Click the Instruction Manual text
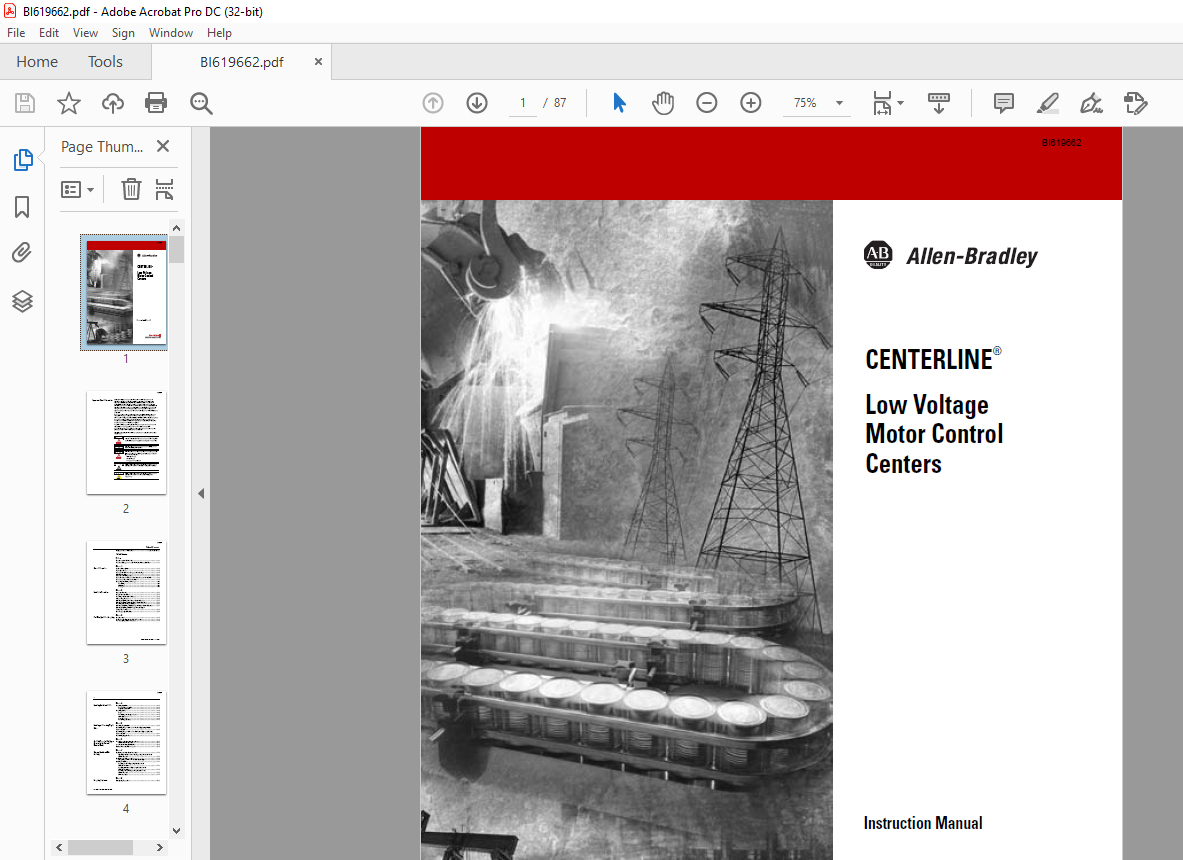 click(923, 823)
